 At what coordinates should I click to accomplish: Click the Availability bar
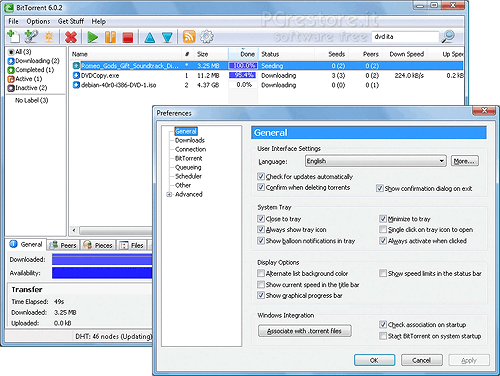click(102, 273)
